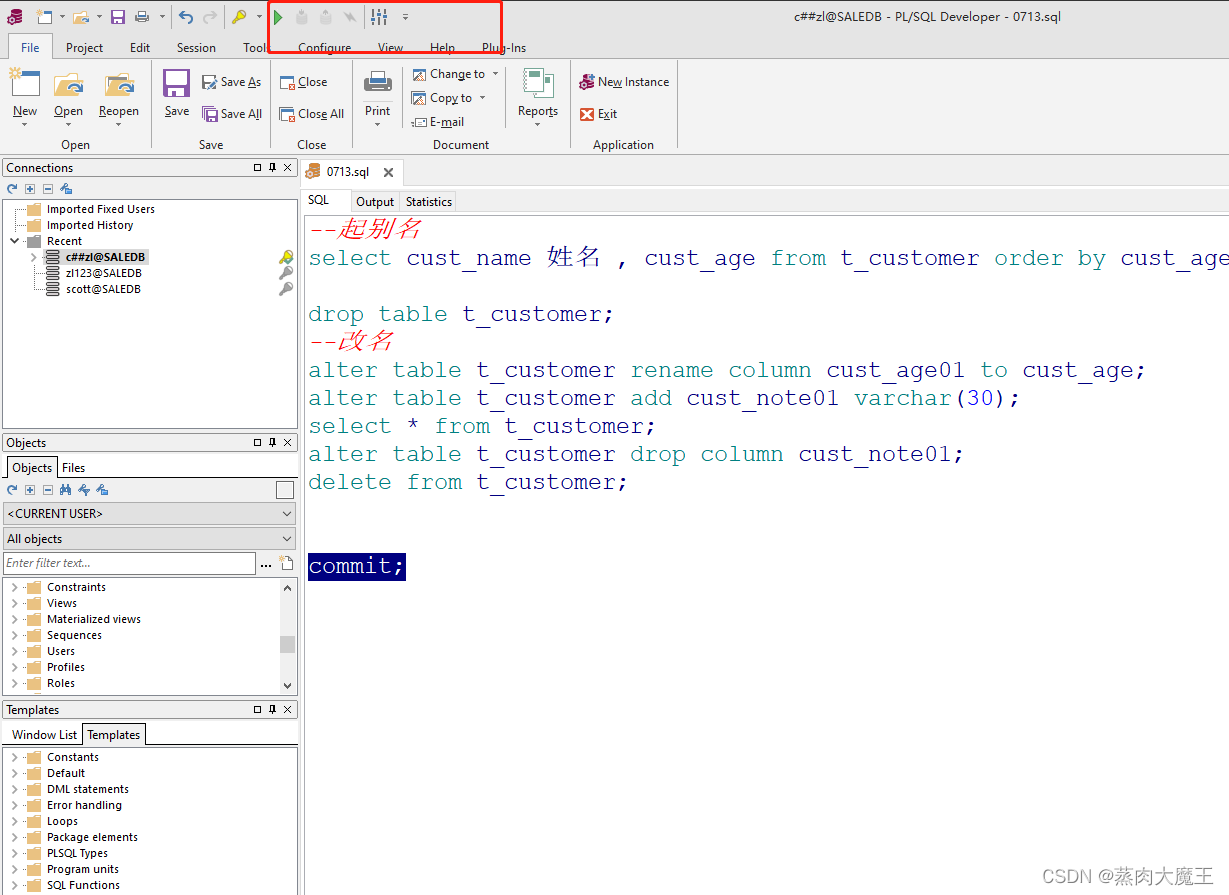This screenshot has height=895, width=1229.
Task: Click the add connection plus icon
Action: point(30,188)
